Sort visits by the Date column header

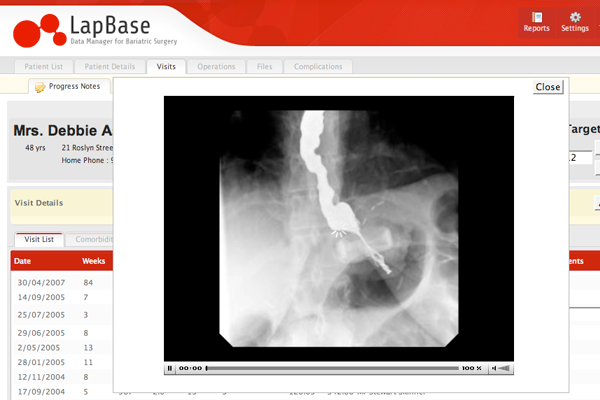coord(22,261)
